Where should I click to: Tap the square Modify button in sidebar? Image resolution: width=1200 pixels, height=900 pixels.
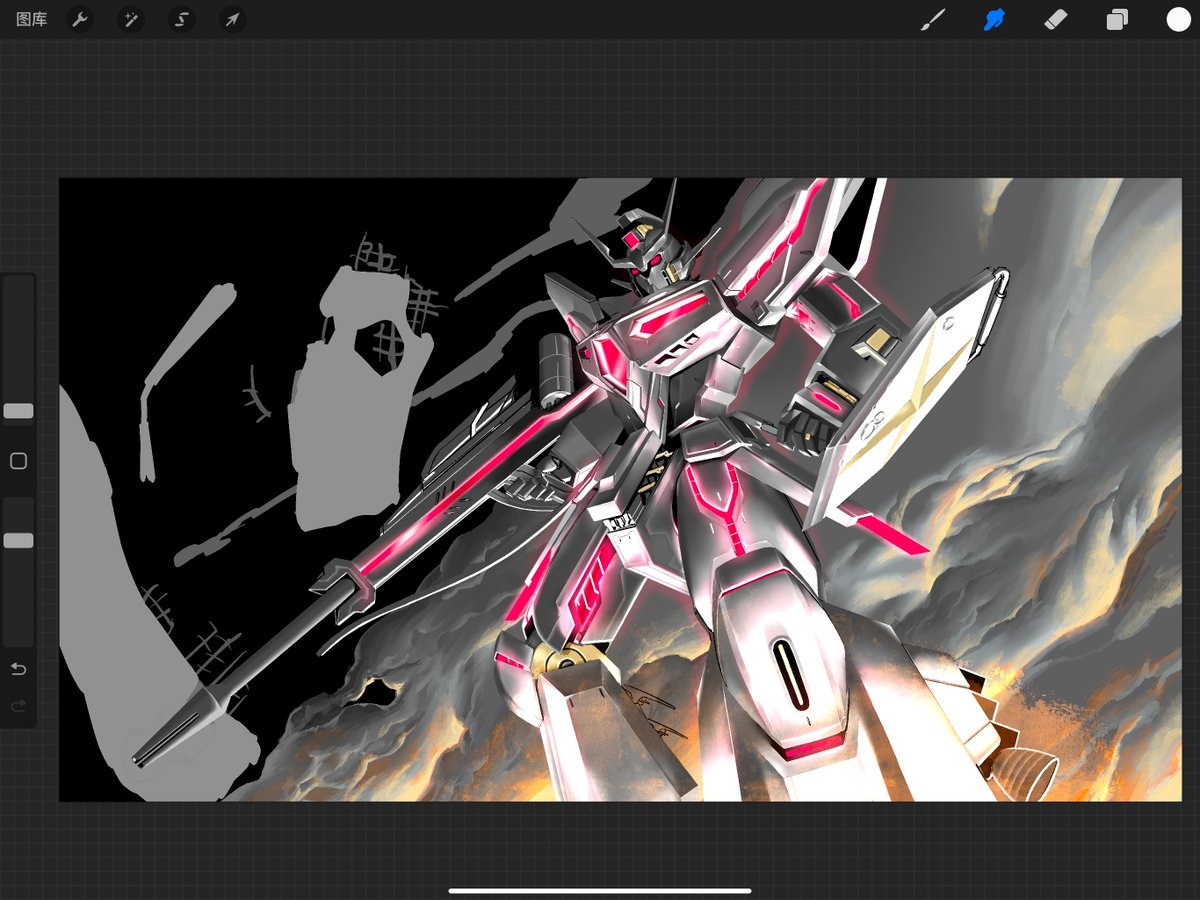point(18,461)
